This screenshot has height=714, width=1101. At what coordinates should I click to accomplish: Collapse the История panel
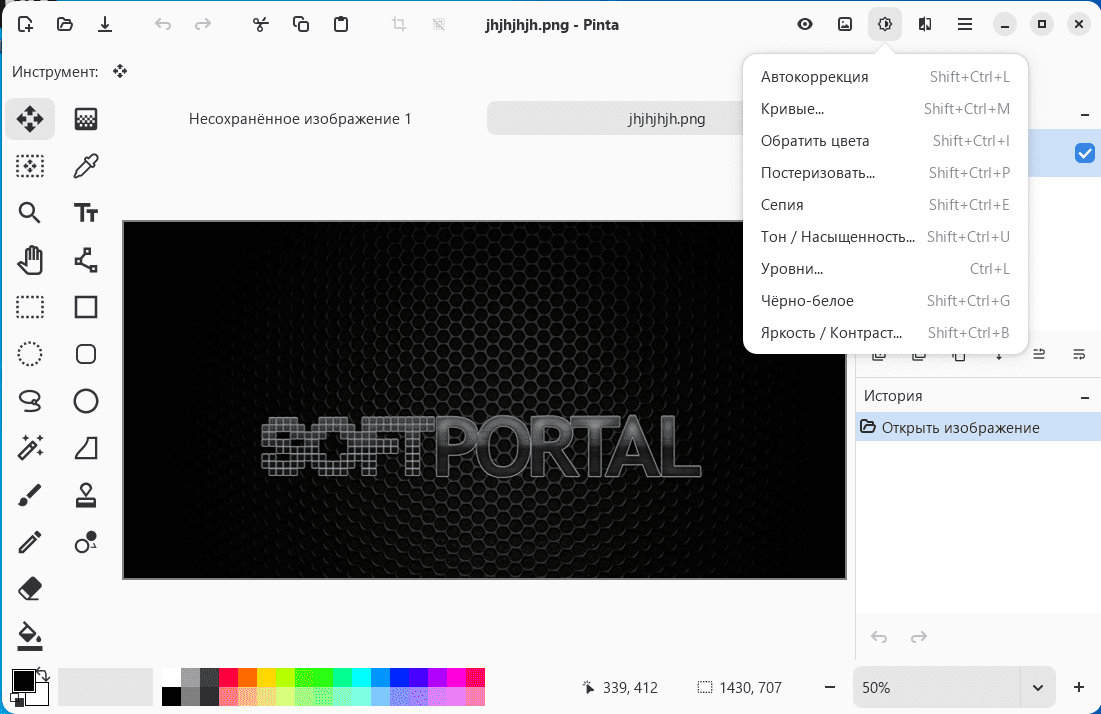tap(1085, 397)
